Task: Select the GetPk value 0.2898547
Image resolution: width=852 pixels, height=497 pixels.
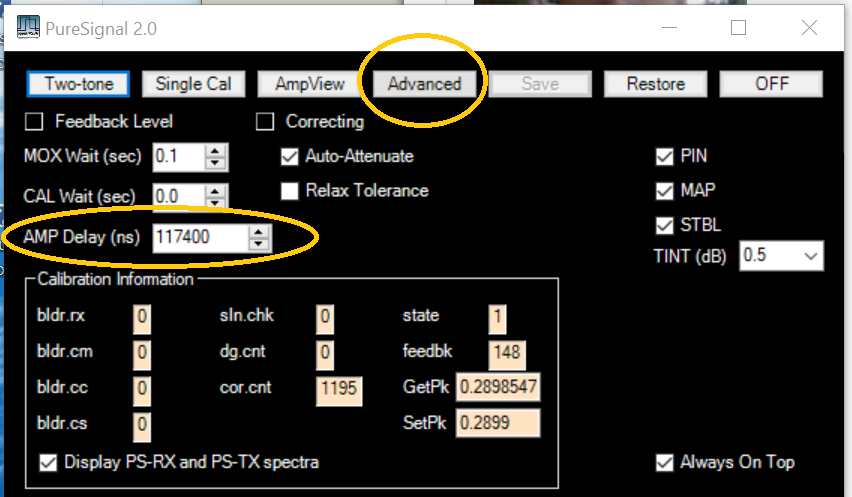Action: [x=498, y=387]
